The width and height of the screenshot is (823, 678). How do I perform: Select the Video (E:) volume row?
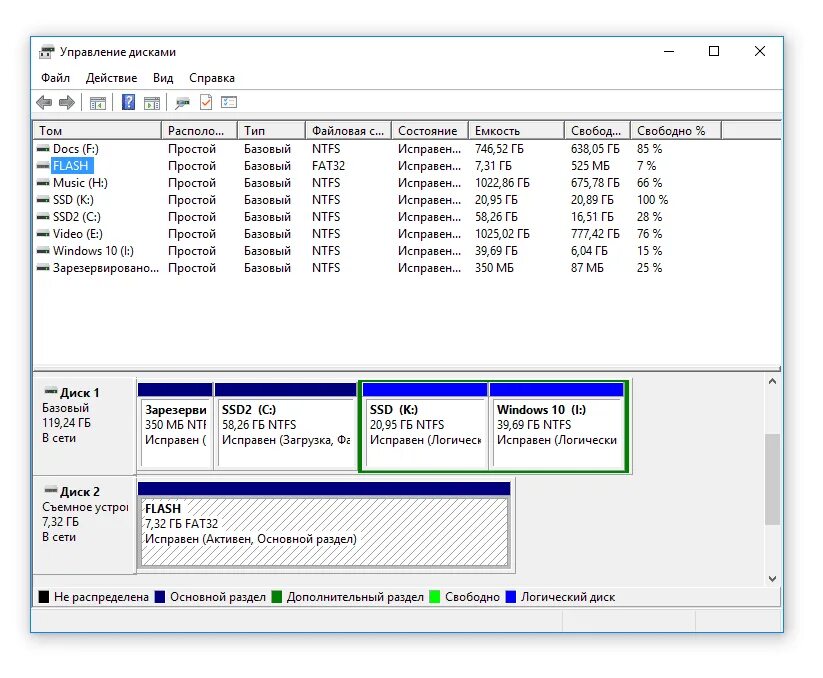(407, 234)
